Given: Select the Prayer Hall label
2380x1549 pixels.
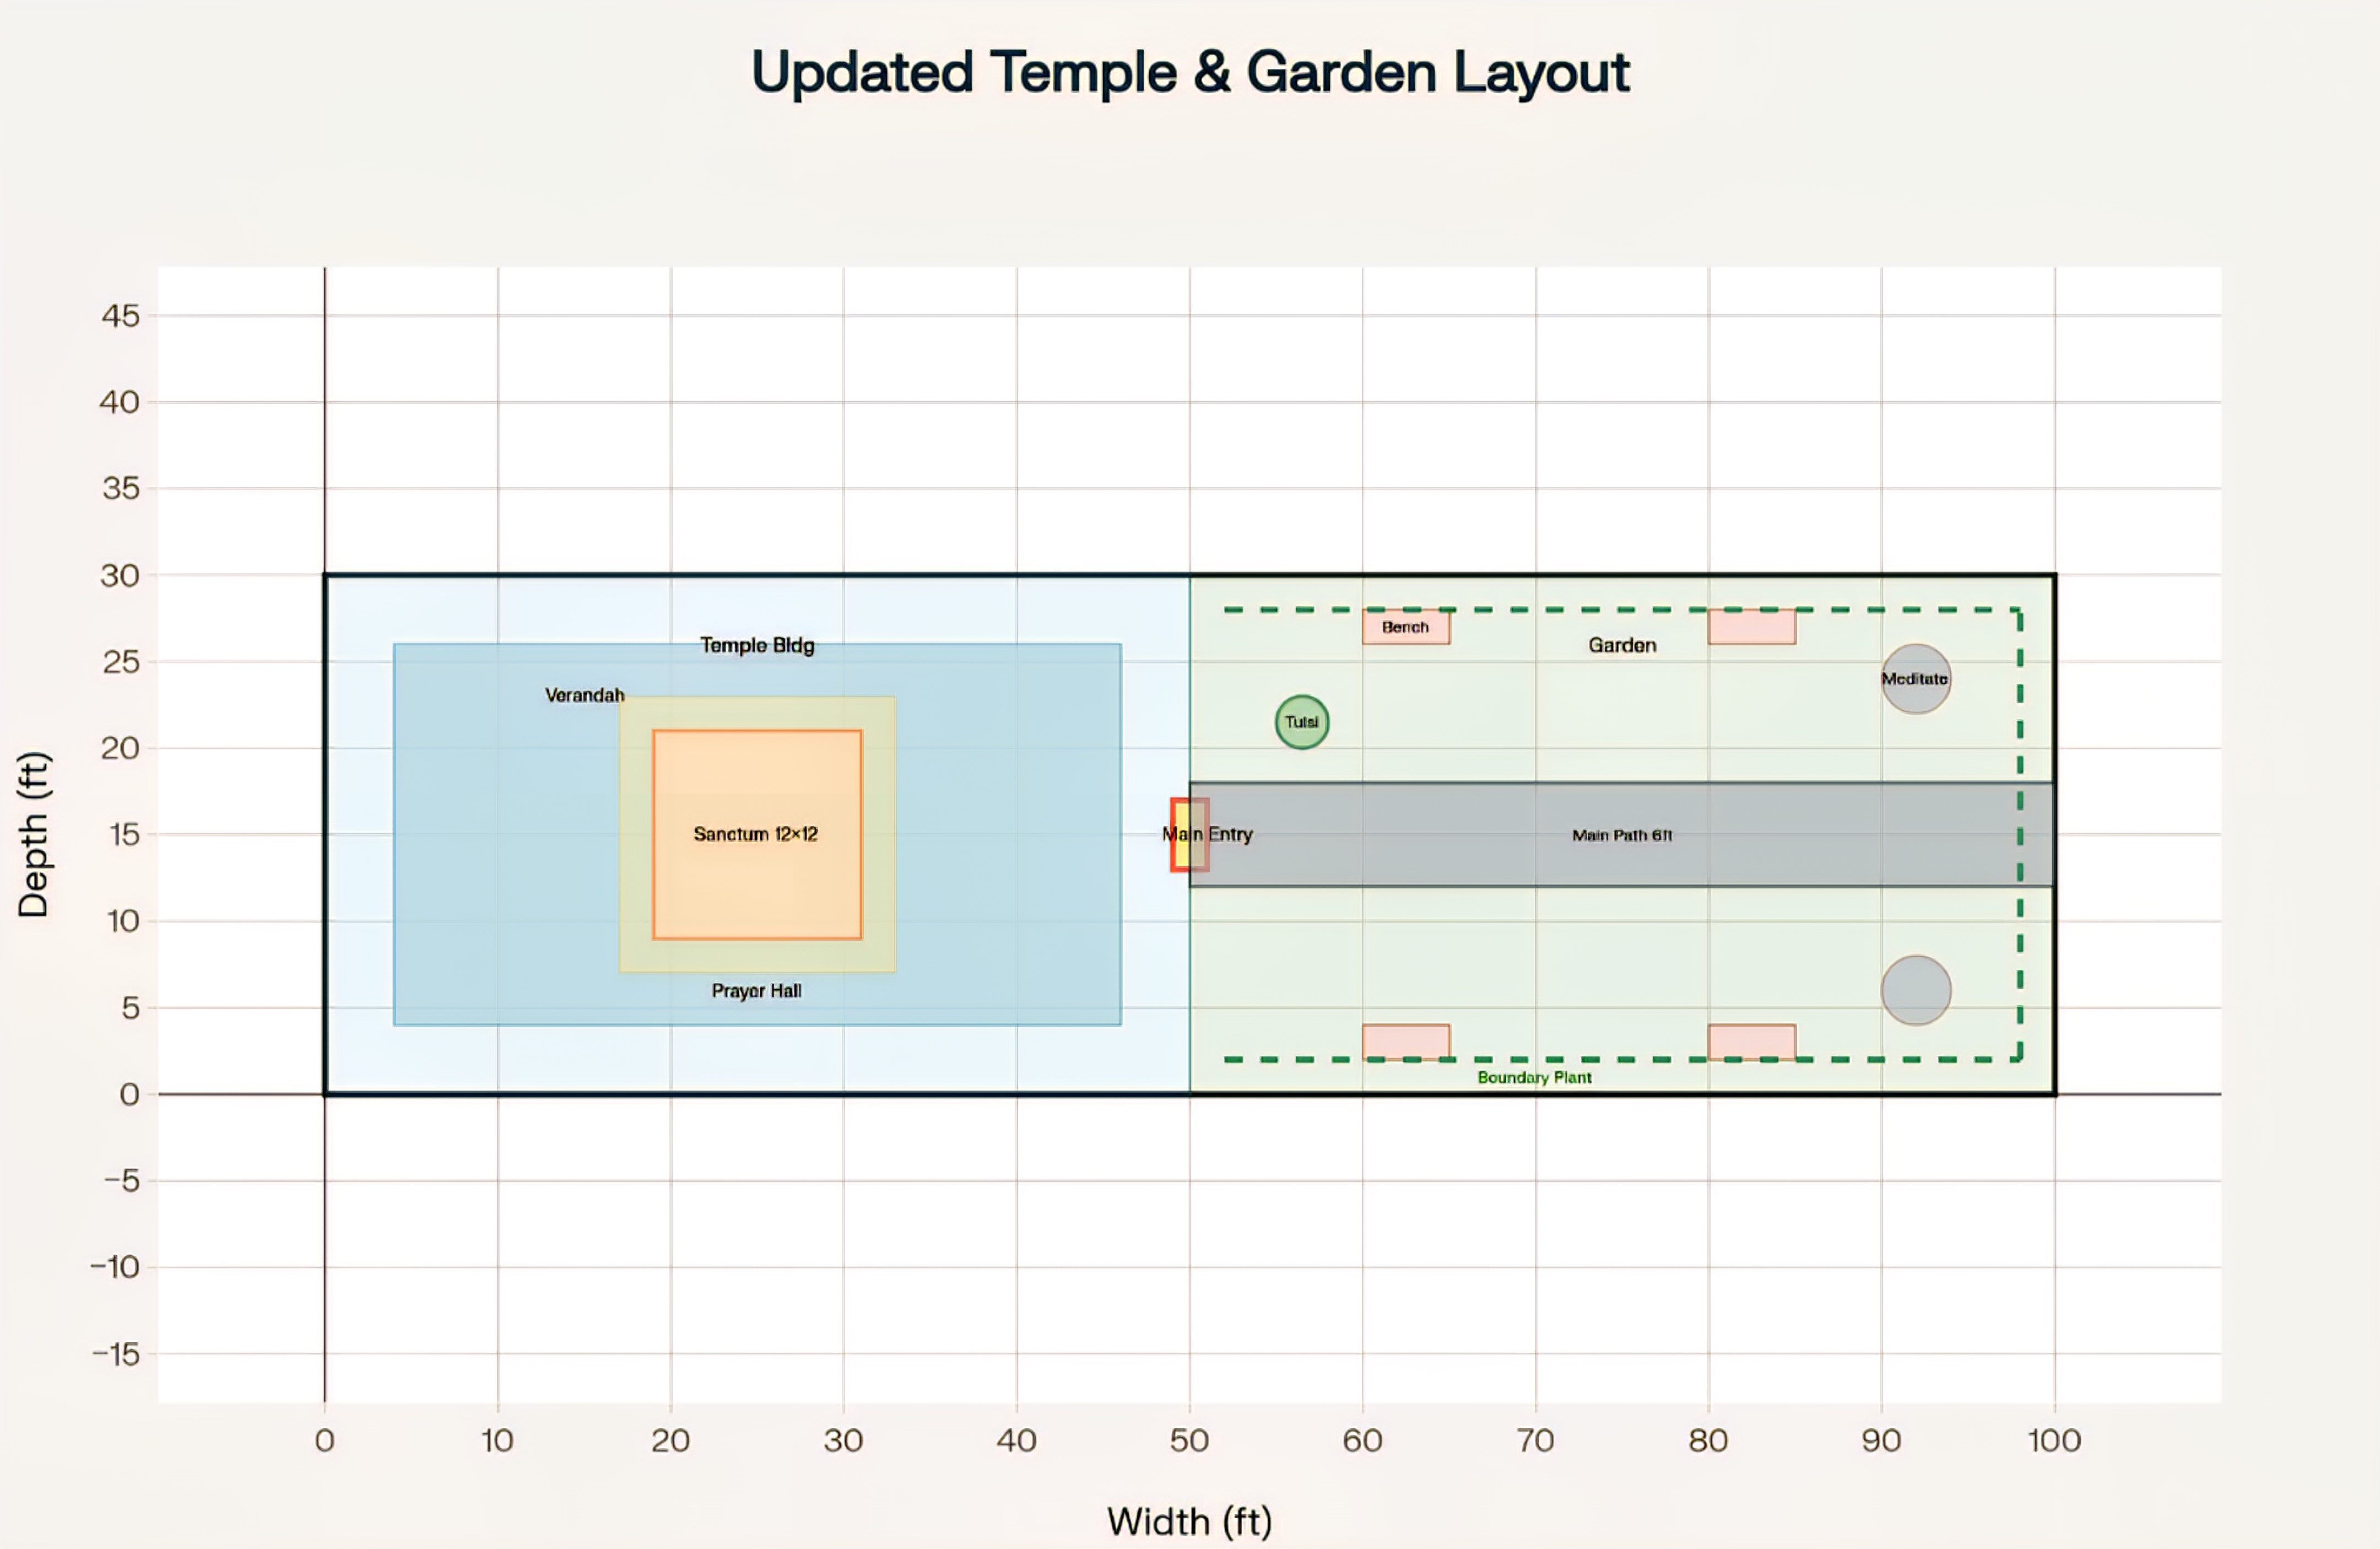Looking at the screenshot, I should [x=756, y=991].
